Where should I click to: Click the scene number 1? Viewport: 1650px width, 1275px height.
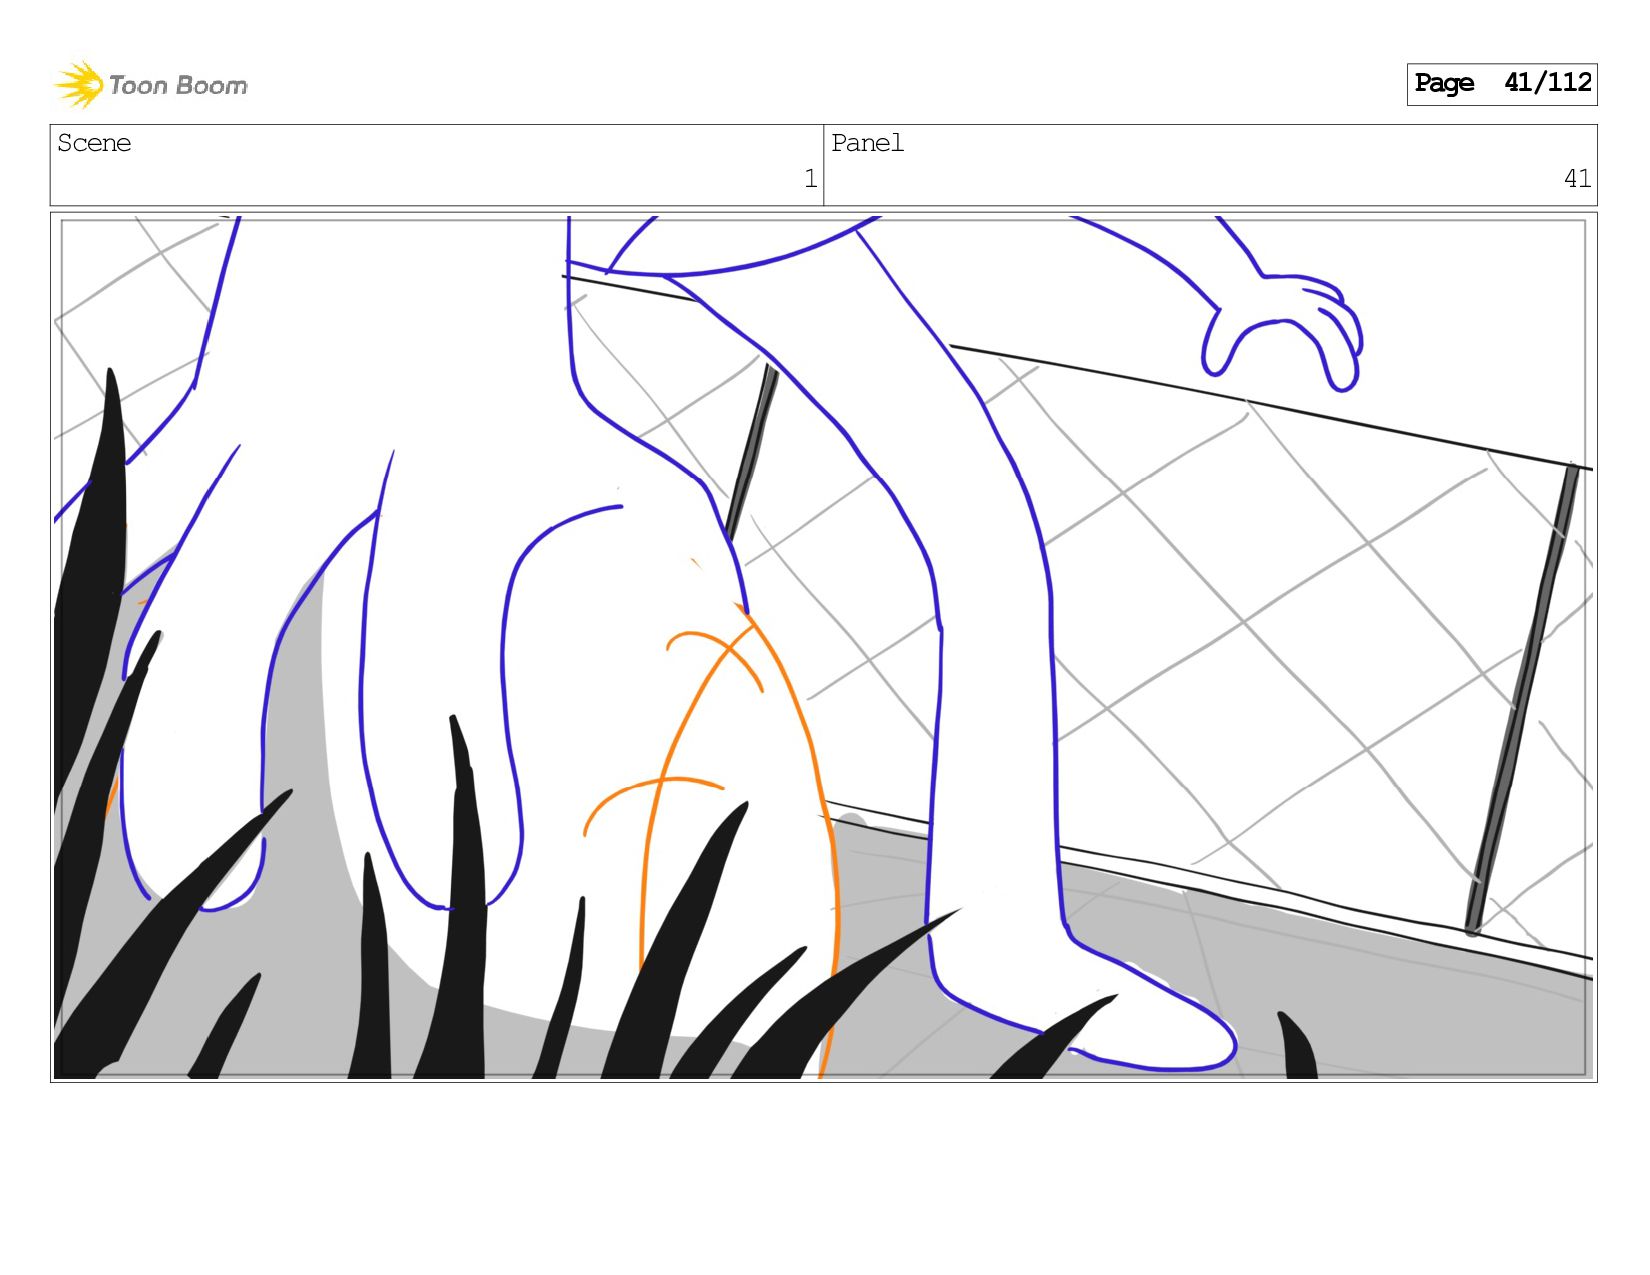811,179
